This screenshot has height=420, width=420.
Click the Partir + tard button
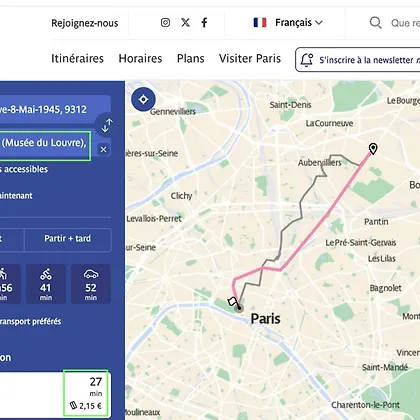tap(68, 239)
